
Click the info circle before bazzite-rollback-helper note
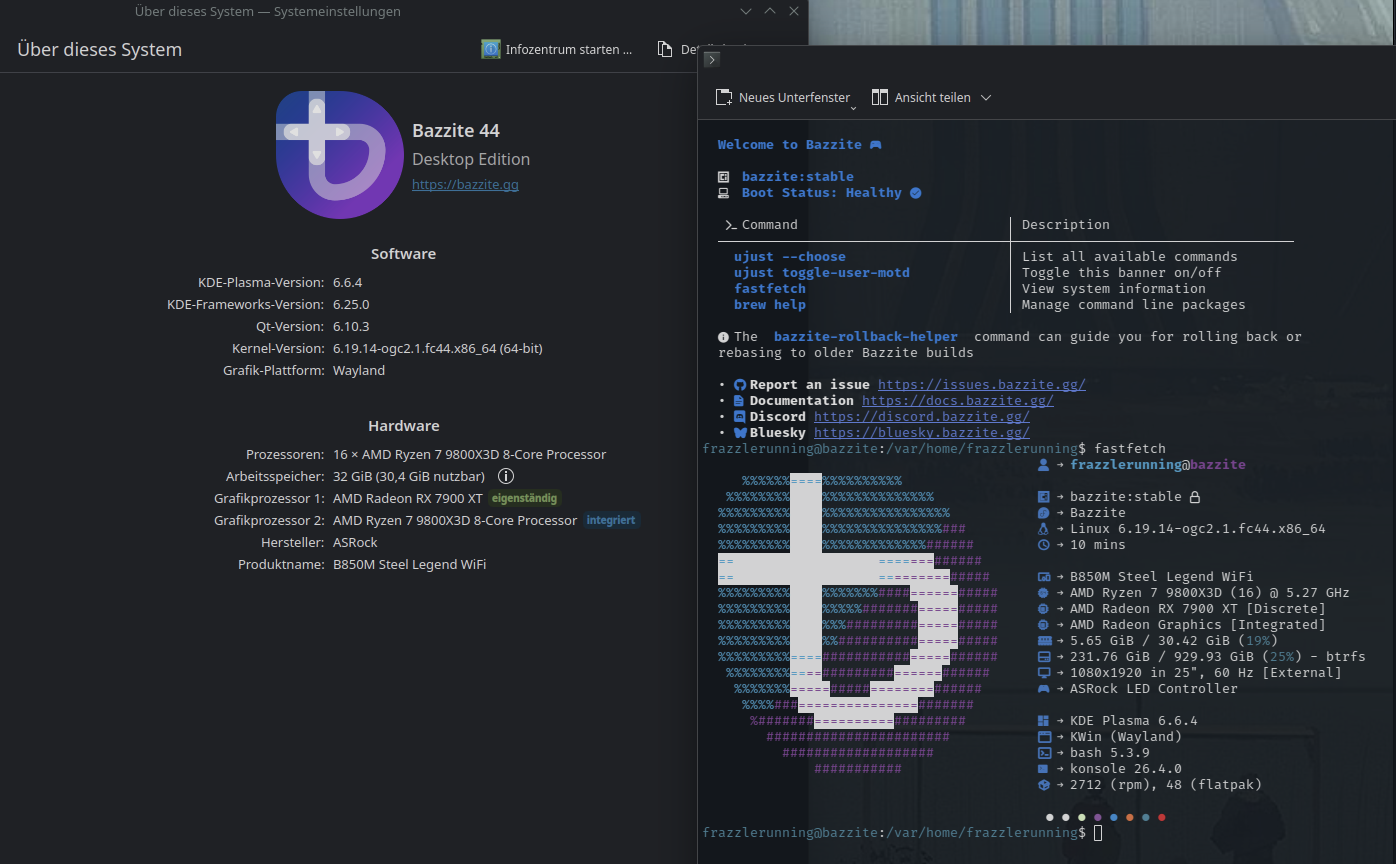click(x=723, y=337)
